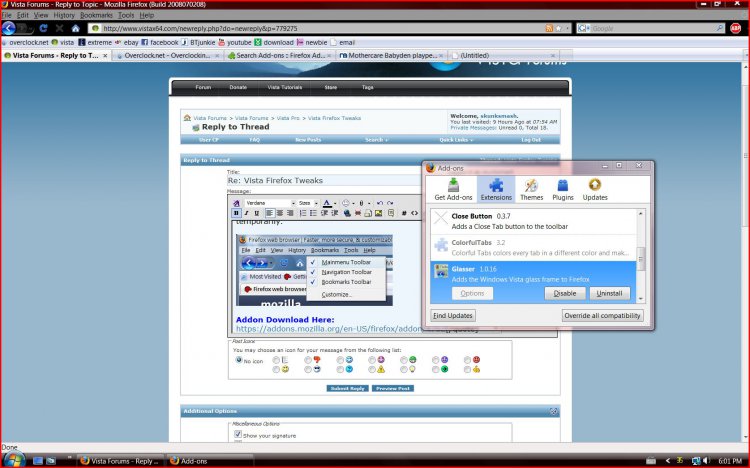Switch to the Mothercare Babyden tab

click(391, 56)
